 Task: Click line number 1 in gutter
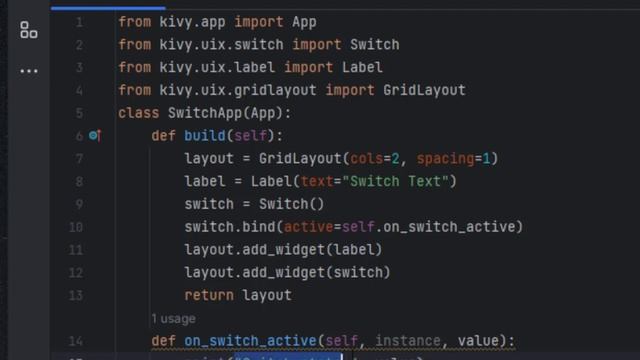click(x=79, y=22)
